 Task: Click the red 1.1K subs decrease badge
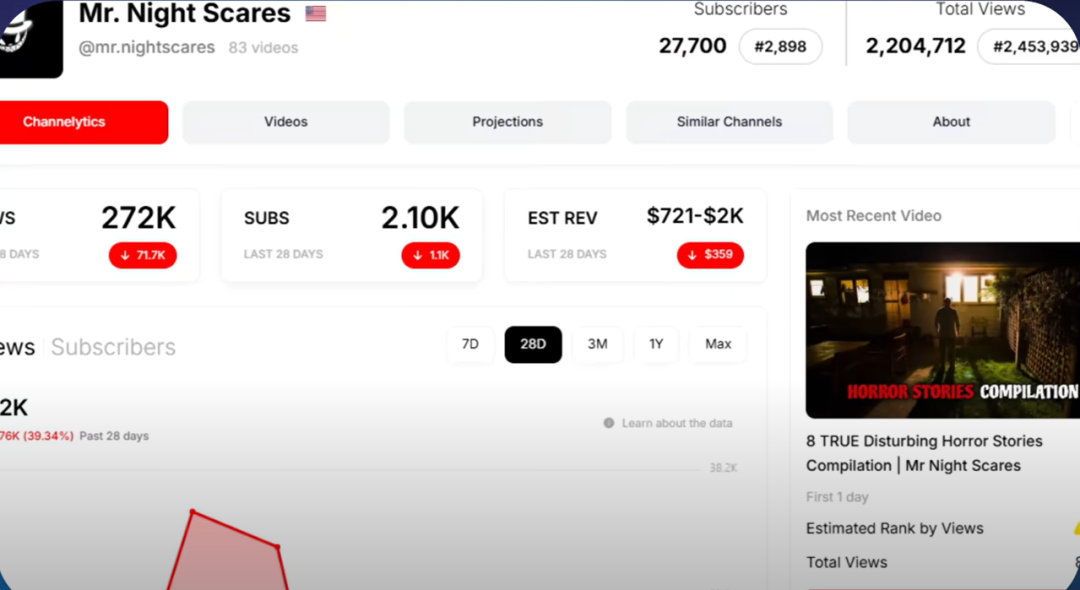coord(430,255)
